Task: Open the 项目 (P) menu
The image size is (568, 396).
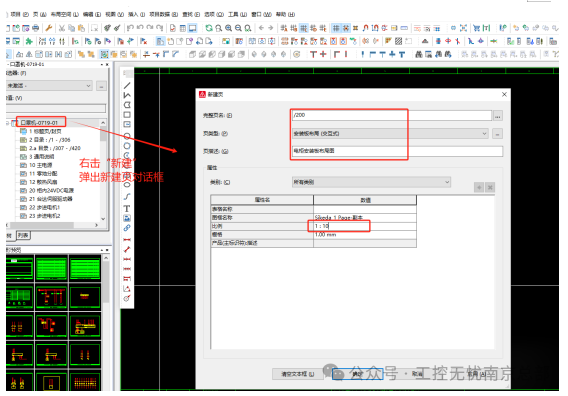Action: pyautogui.click(x=20, y=14)
